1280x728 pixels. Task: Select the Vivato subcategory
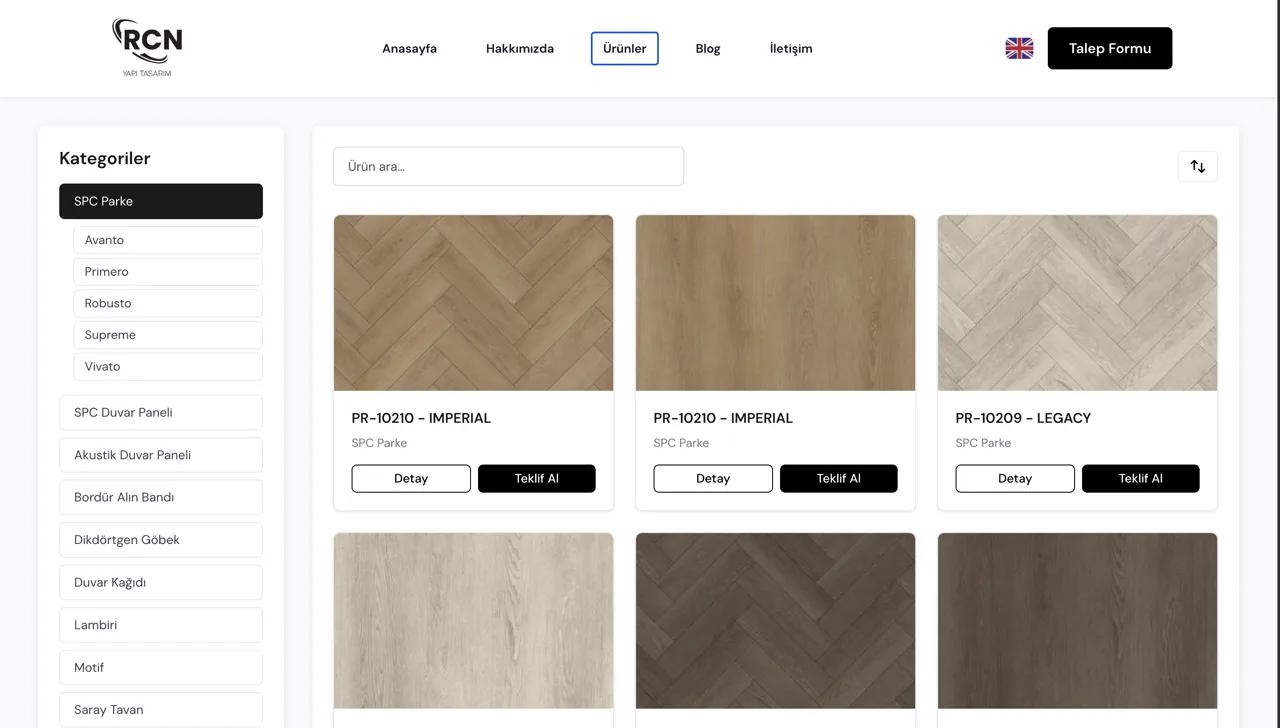point(168,366)
